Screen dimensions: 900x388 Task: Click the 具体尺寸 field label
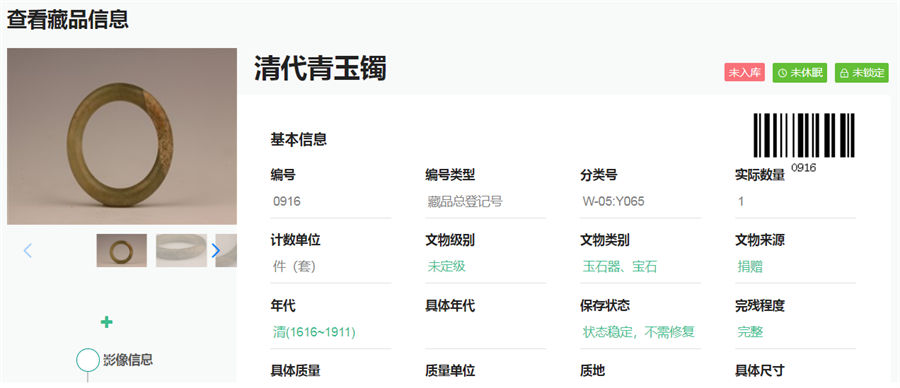[x=760, y=371]
